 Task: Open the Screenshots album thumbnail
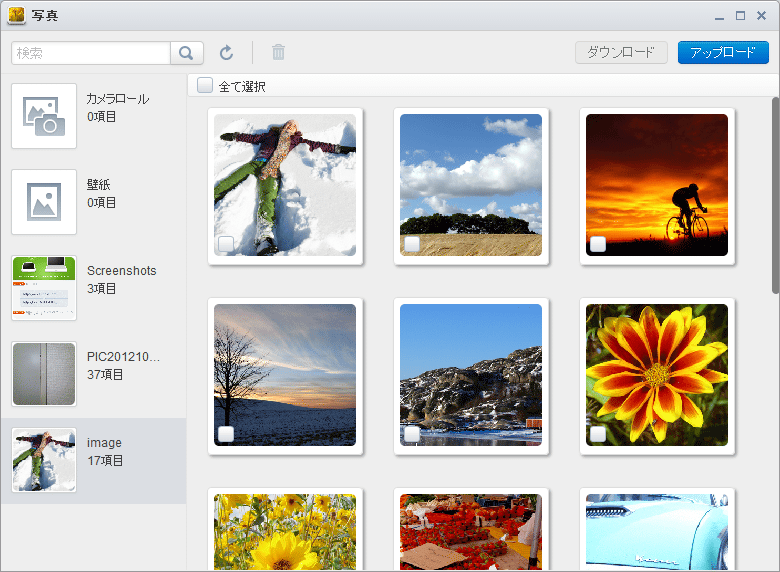tap(44, 288)
